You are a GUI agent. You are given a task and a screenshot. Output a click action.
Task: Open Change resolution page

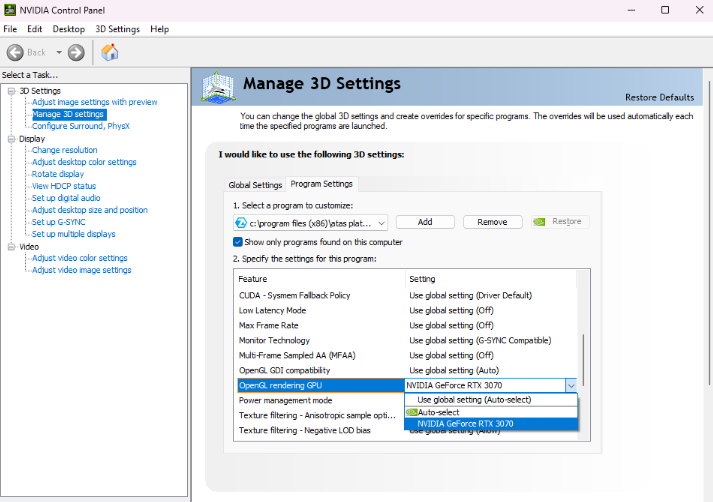[x=65, y=150]
